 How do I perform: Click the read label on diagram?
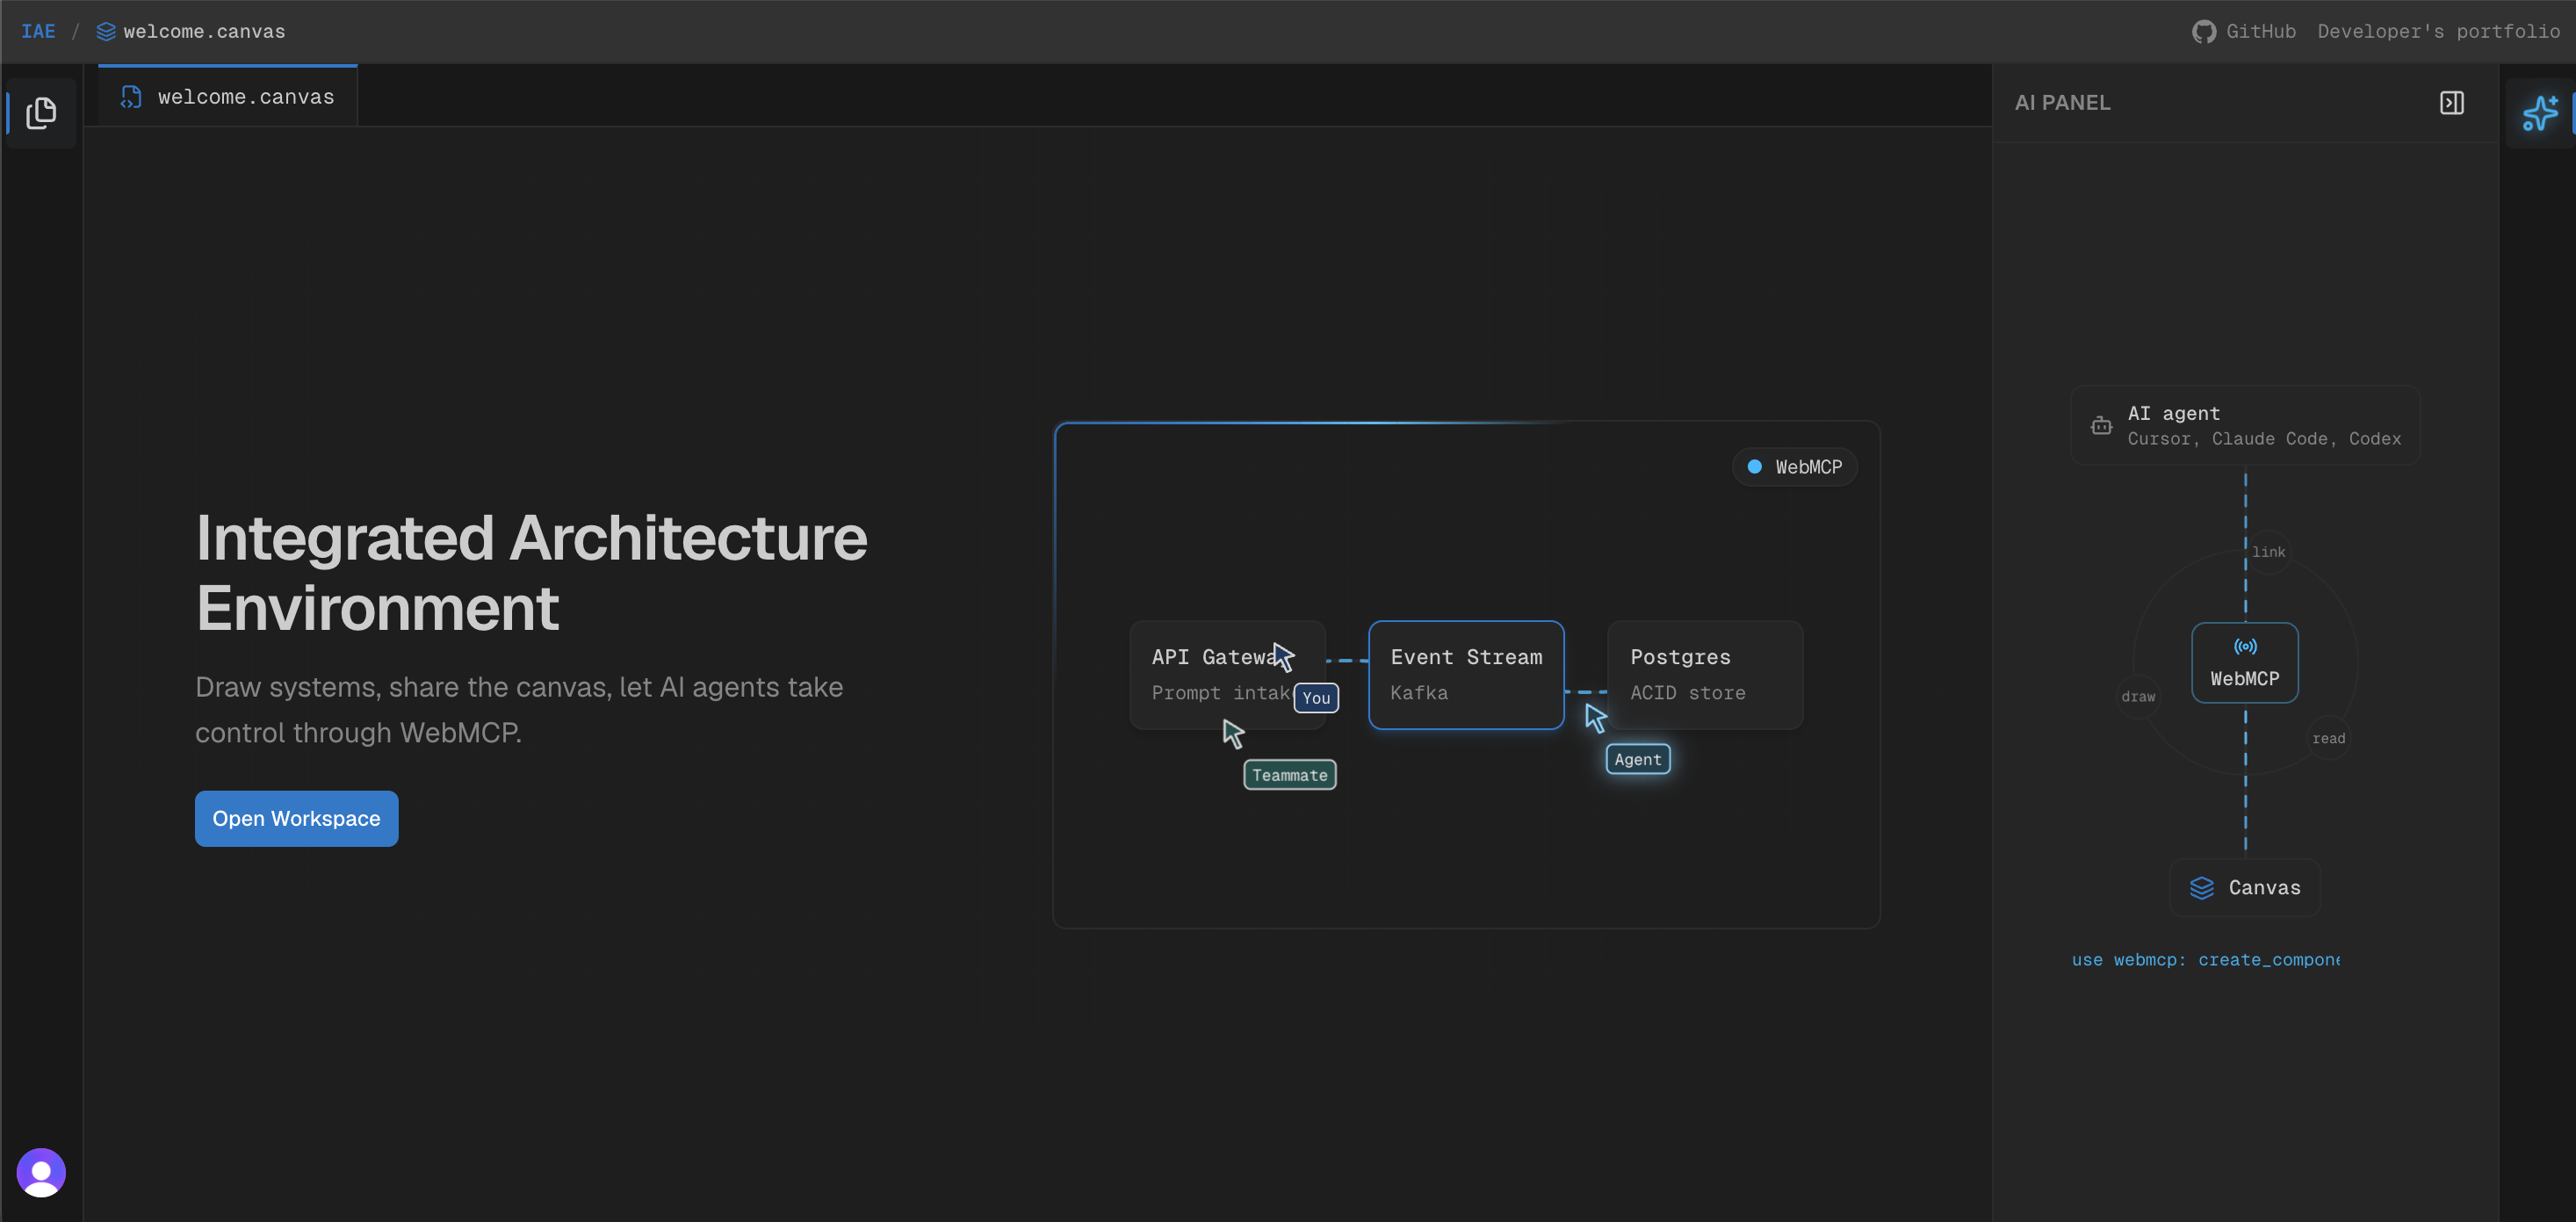[2328, 739]
